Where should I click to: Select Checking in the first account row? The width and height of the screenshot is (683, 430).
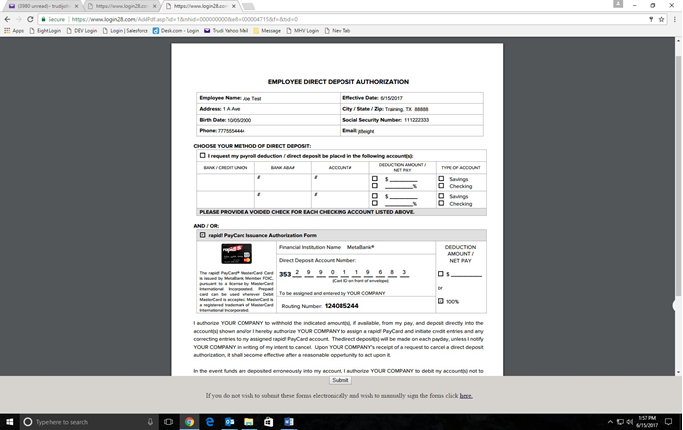pyautogui.click(x=441, y=186)
